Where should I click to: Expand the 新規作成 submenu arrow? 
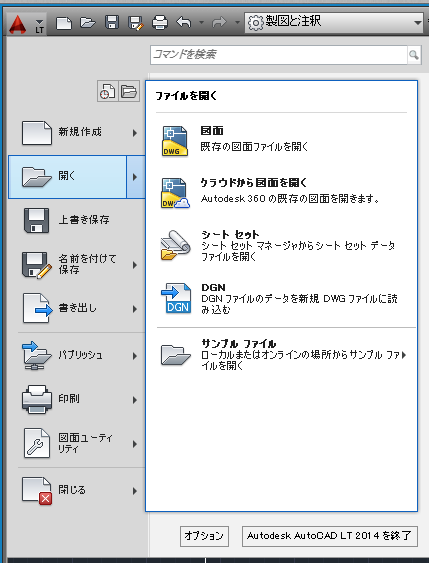click(x=135, y=133)
